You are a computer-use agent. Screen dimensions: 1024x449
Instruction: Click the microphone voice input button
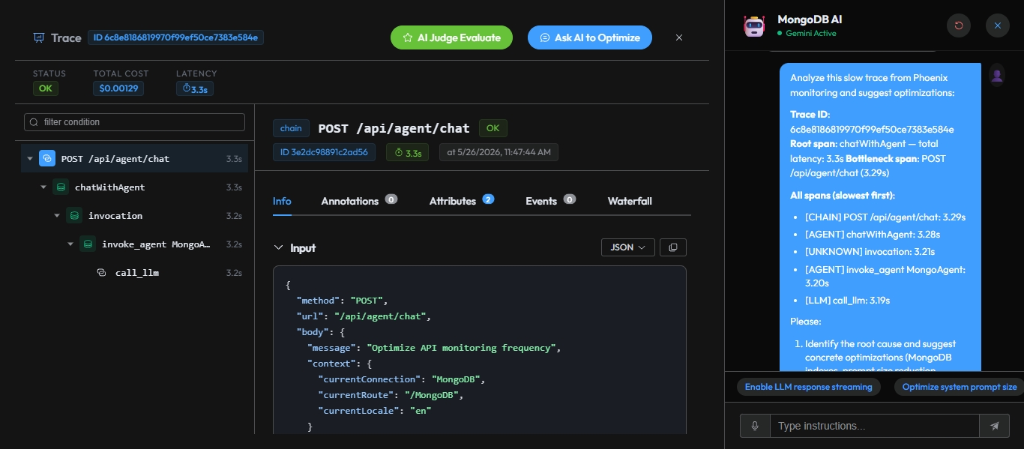[x=756, y=426]
